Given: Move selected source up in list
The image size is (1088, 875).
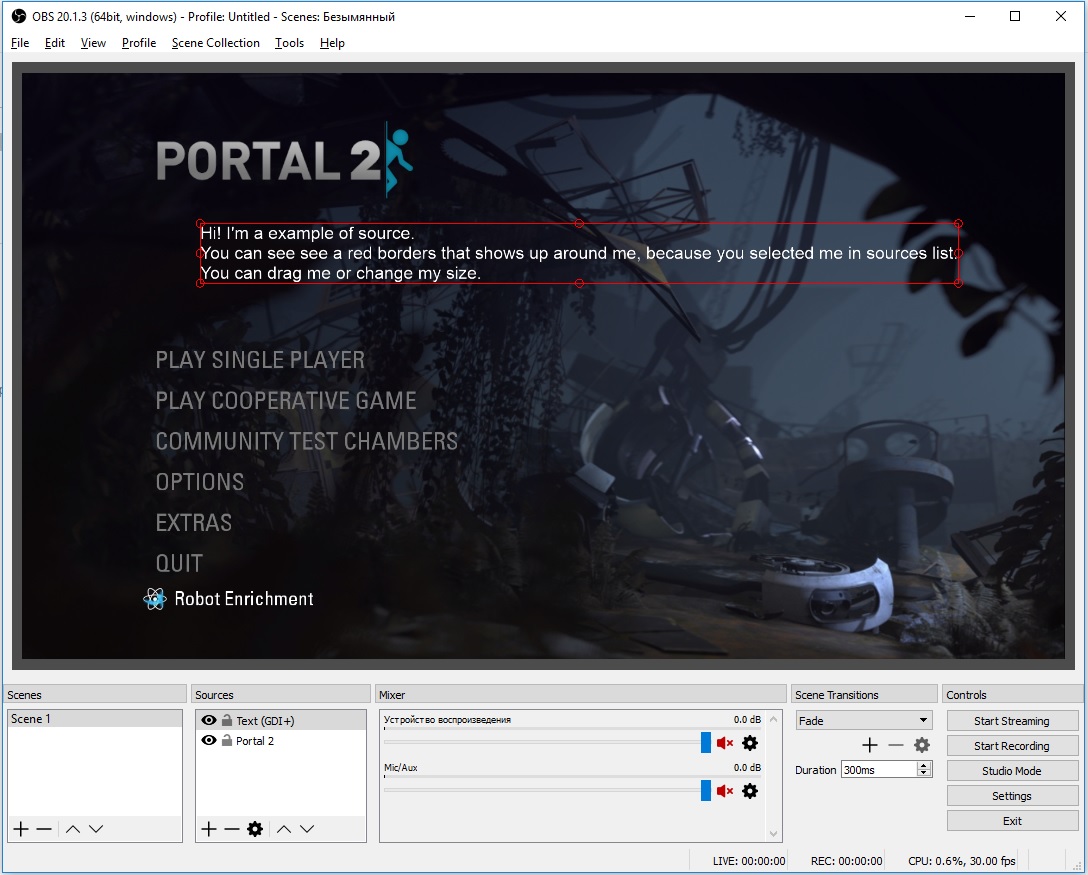Looking at the screenshot, I should coord(284,829).
